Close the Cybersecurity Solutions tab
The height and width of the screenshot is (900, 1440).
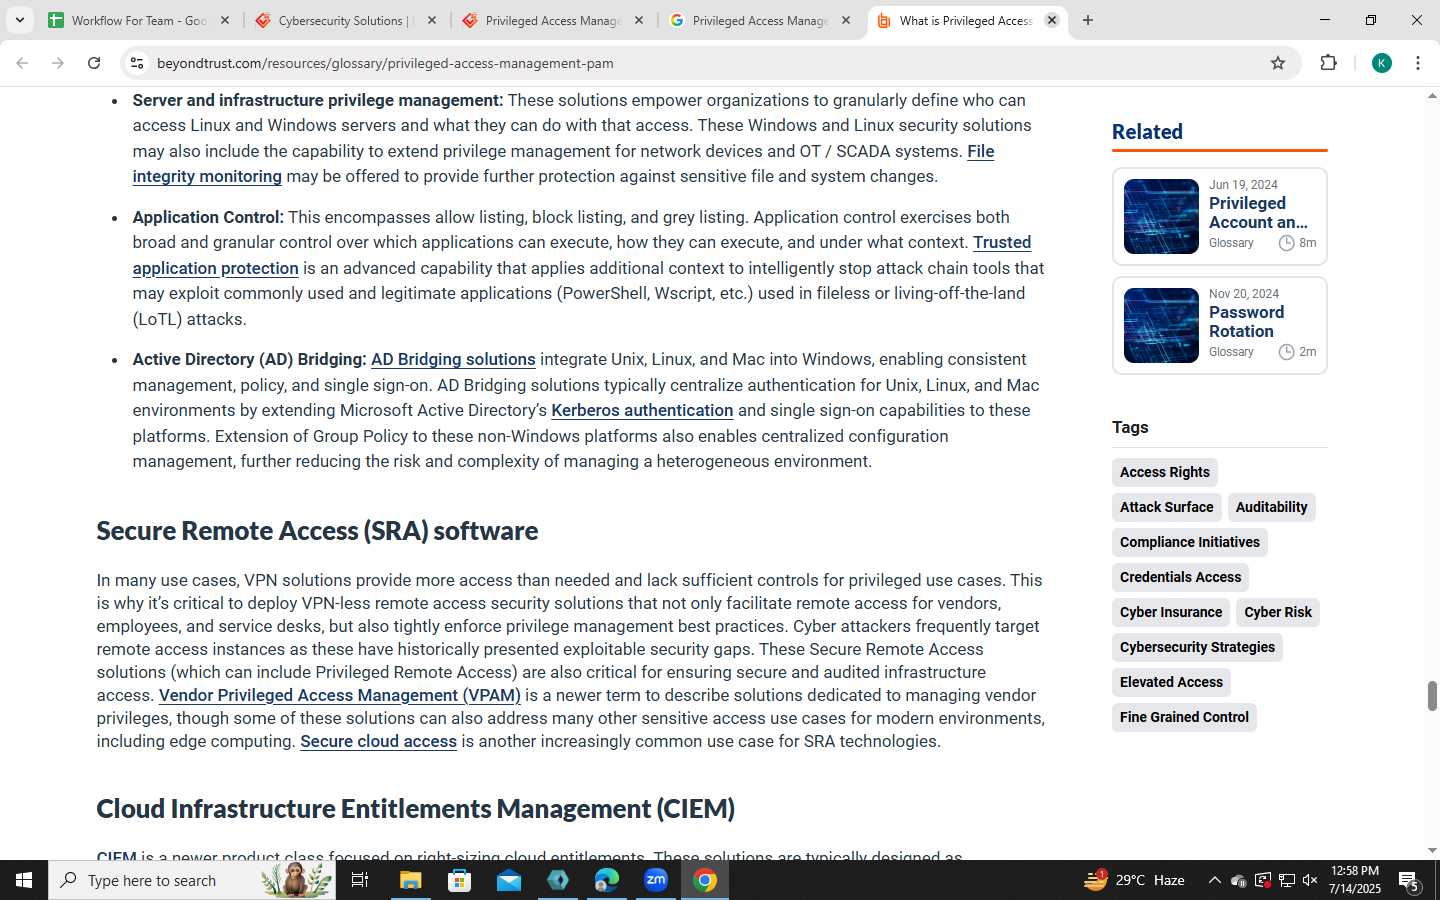click(432, 20)
